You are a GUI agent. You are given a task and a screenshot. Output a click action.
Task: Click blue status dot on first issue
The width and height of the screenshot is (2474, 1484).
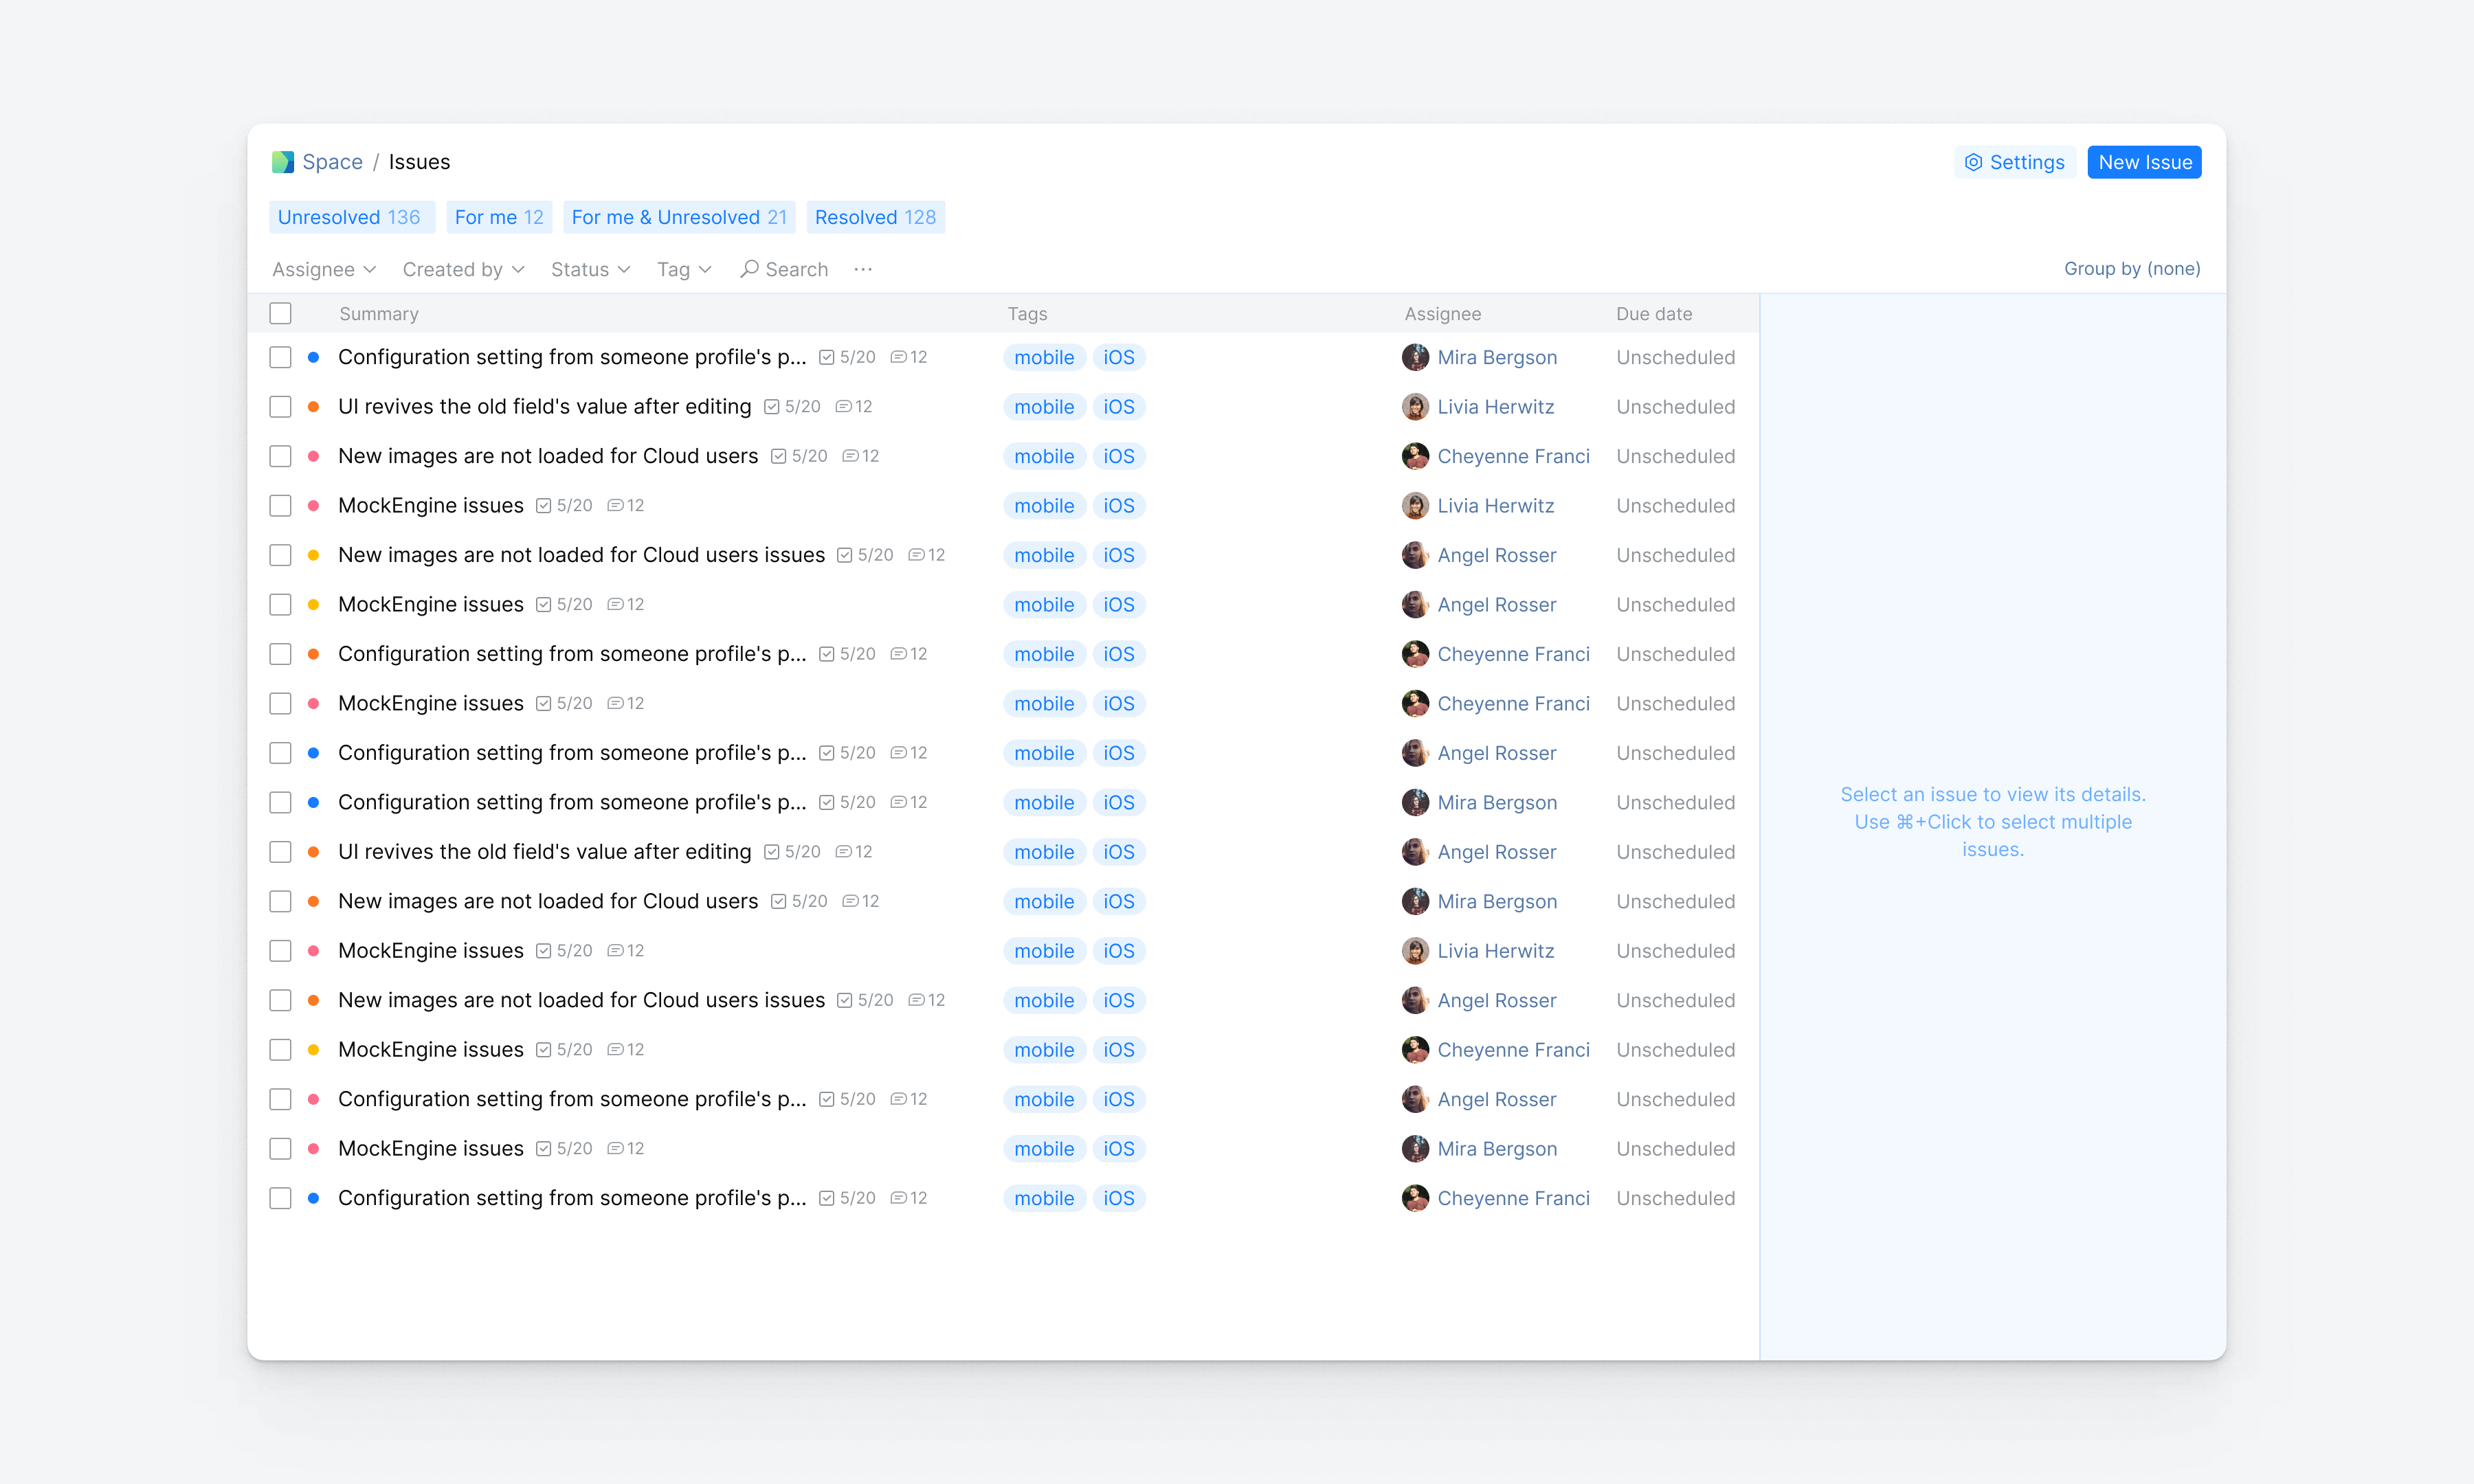coord(313,357)
